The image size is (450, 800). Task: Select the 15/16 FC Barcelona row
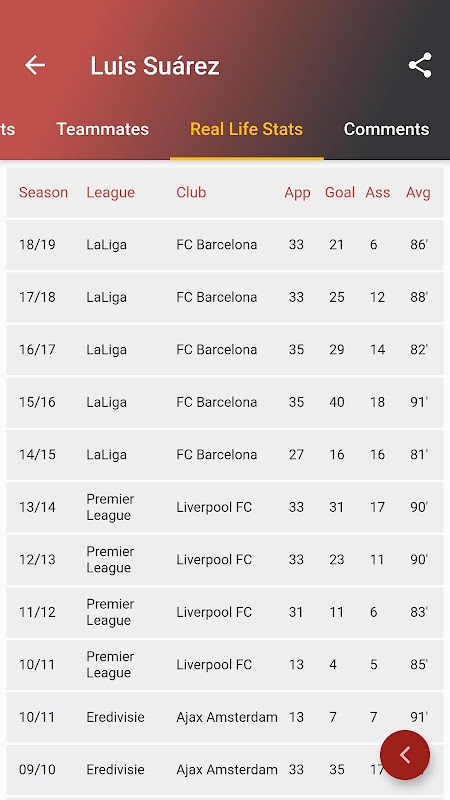coord(225,402)
